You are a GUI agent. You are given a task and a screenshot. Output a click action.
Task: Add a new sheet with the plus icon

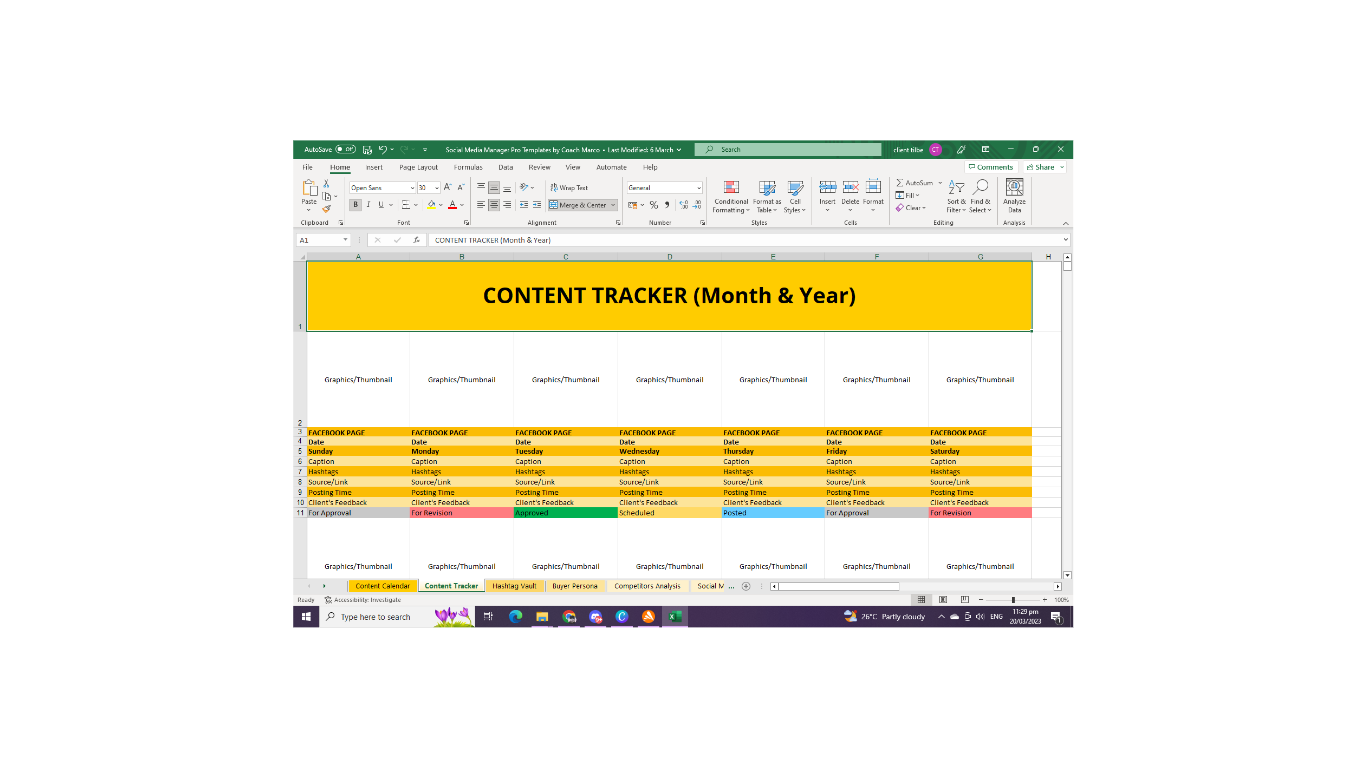(x=746, y=586)
